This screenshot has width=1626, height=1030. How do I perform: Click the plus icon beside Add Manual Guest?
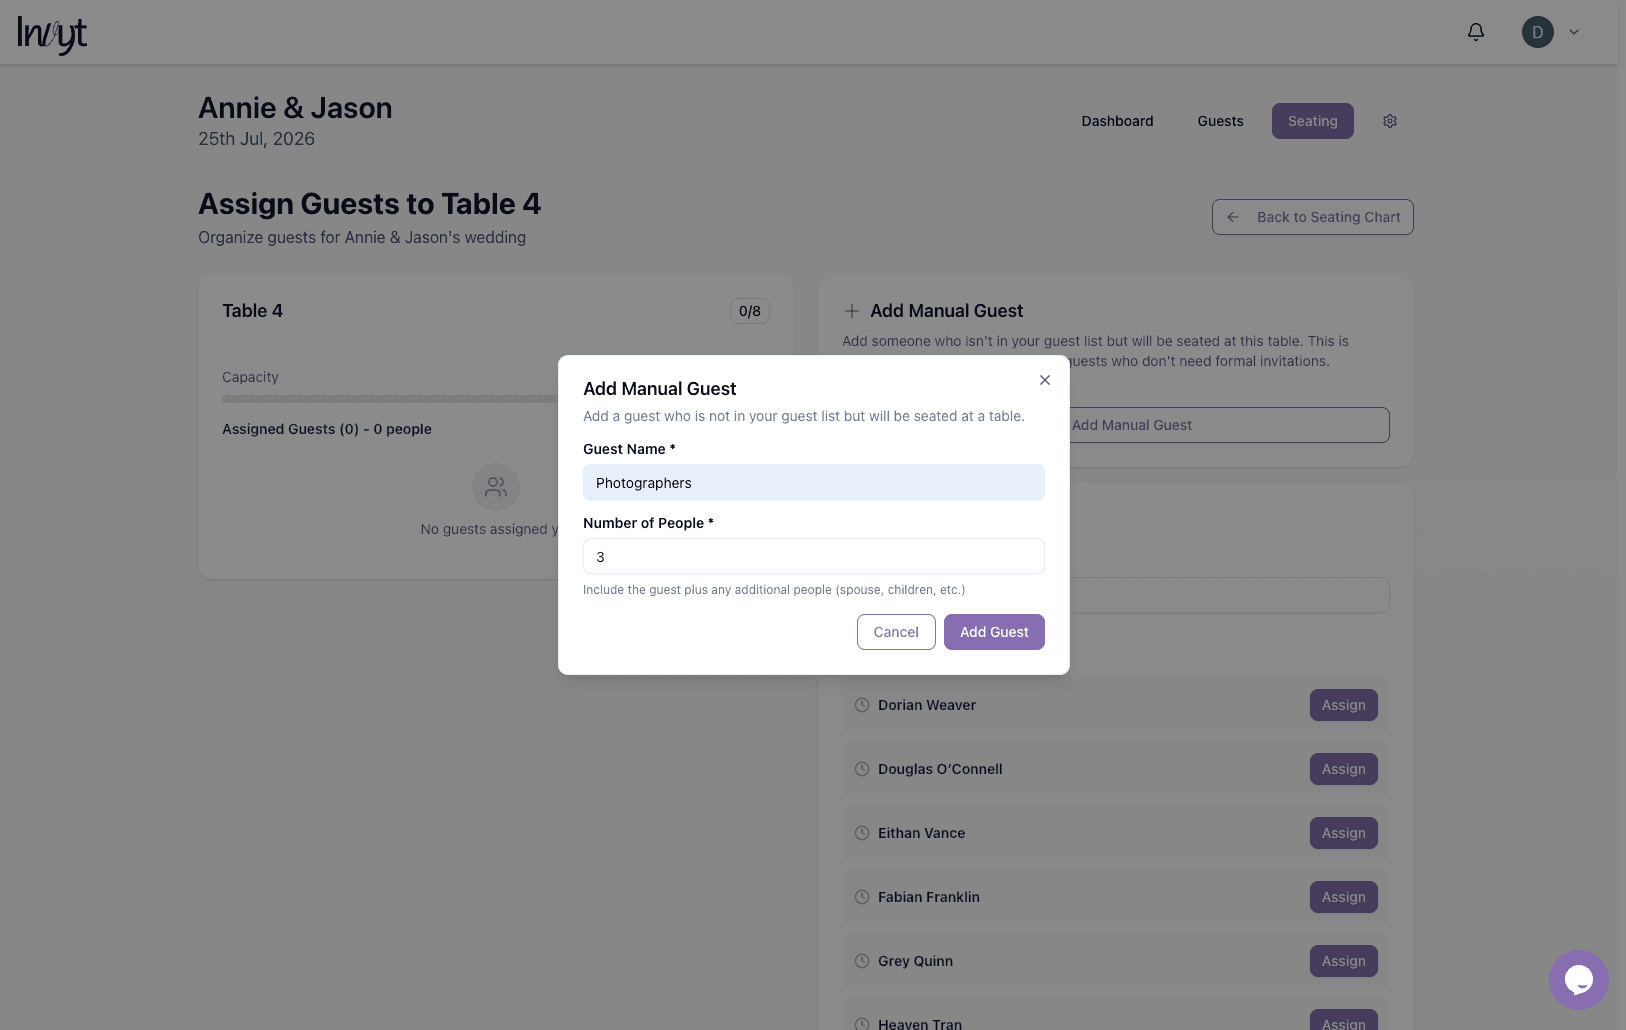click(851, 311)
